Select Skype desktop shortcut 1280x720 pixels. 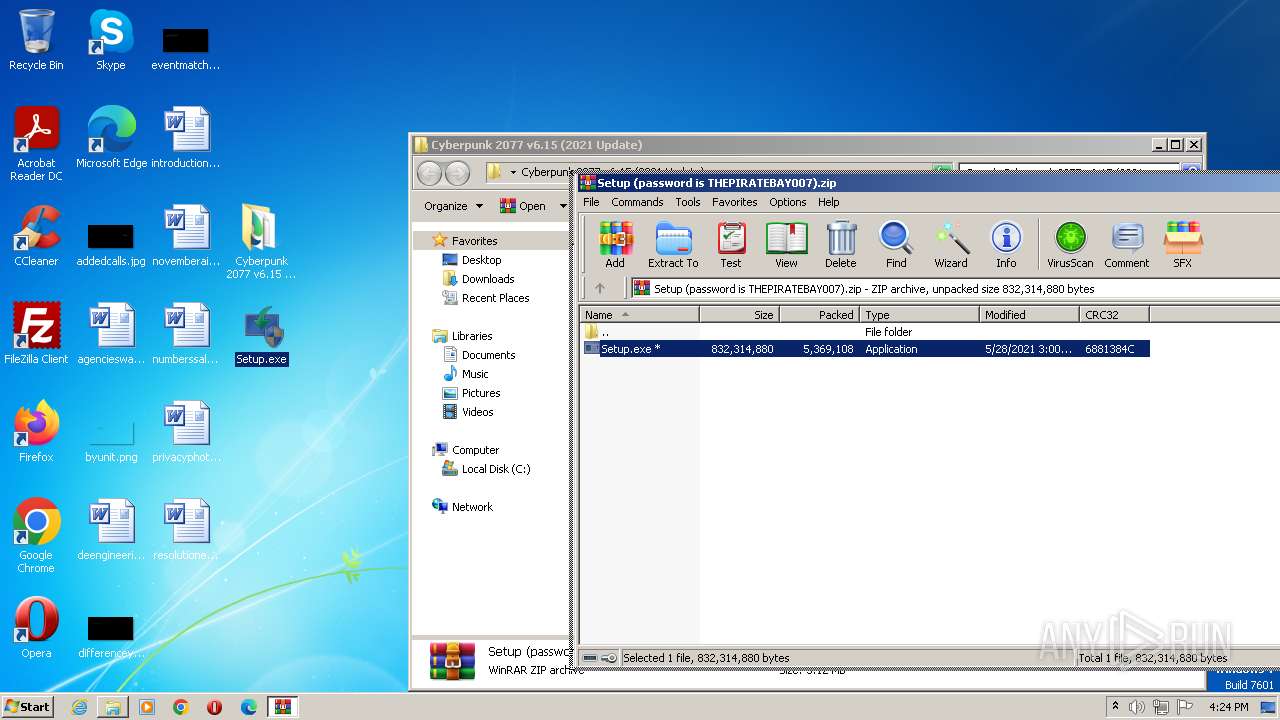110,40
